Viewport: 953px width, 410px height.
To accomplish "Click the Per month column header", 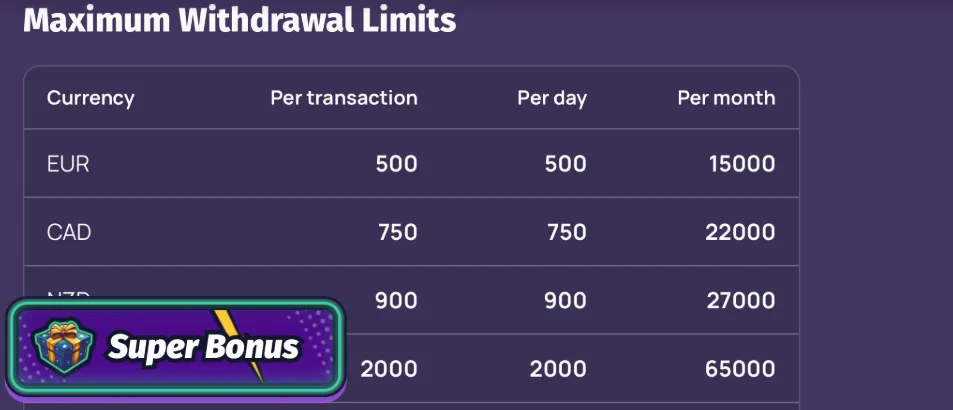I will point(726,98).
